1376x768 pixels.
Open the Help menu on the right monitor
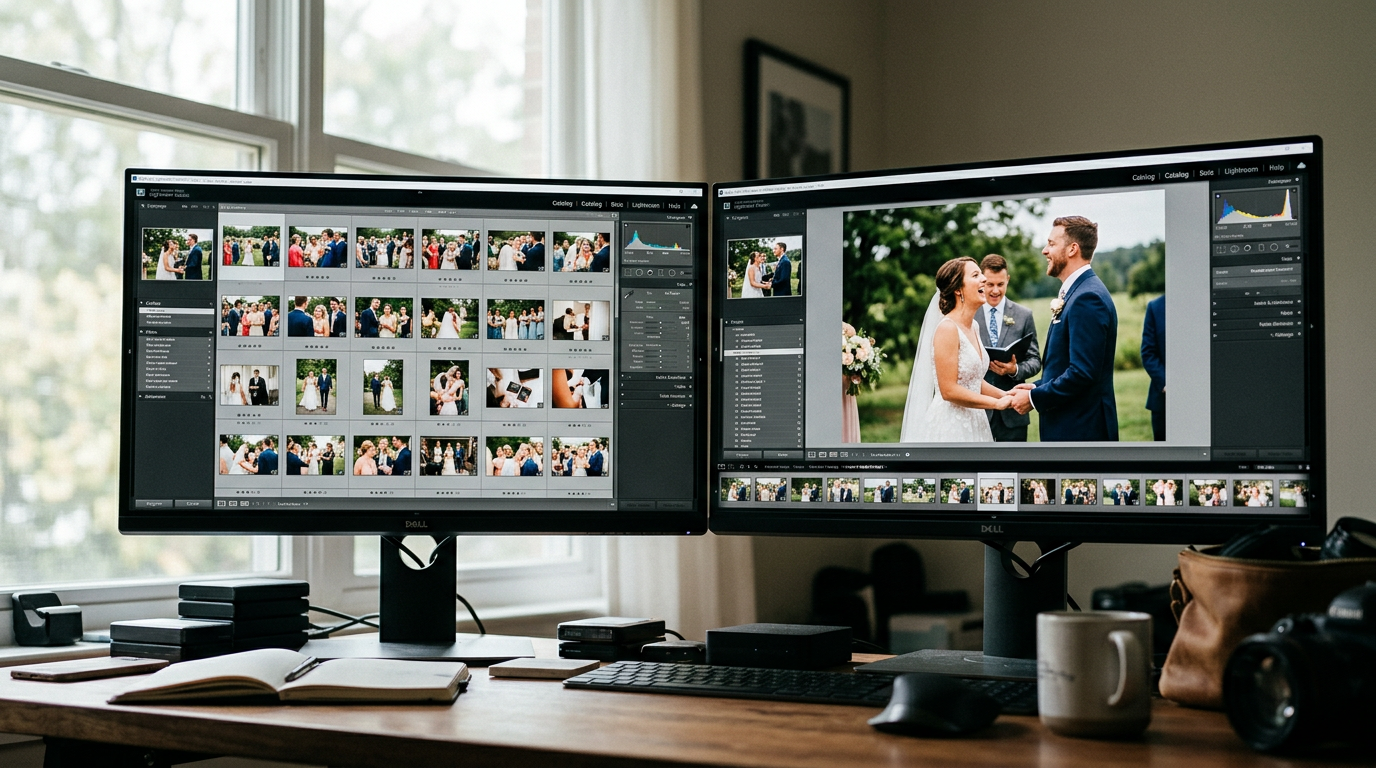click(x=1276, y=168)
